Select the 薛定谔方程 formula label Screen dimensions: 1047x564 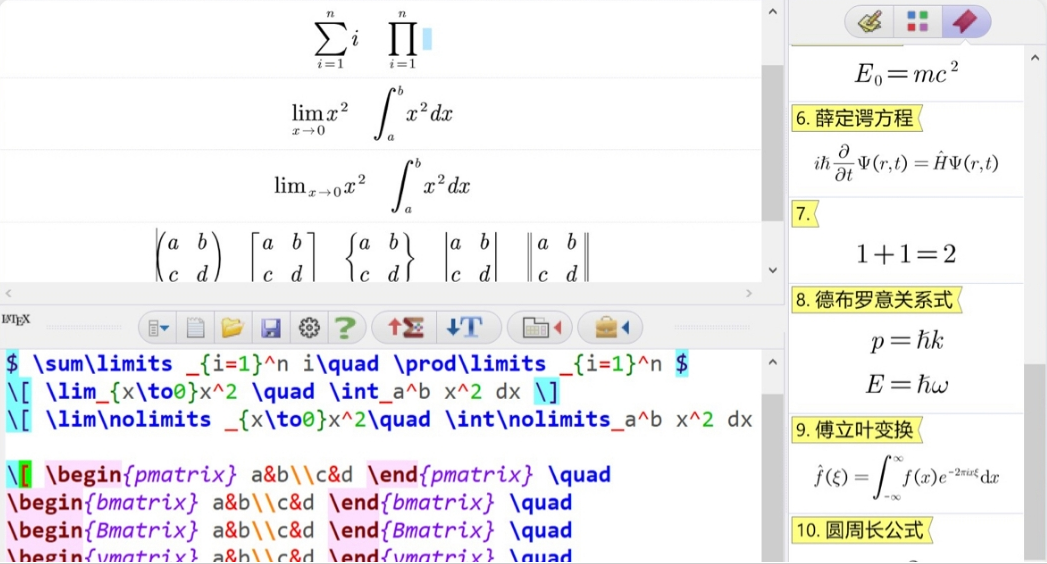click(x=855, y=118)
